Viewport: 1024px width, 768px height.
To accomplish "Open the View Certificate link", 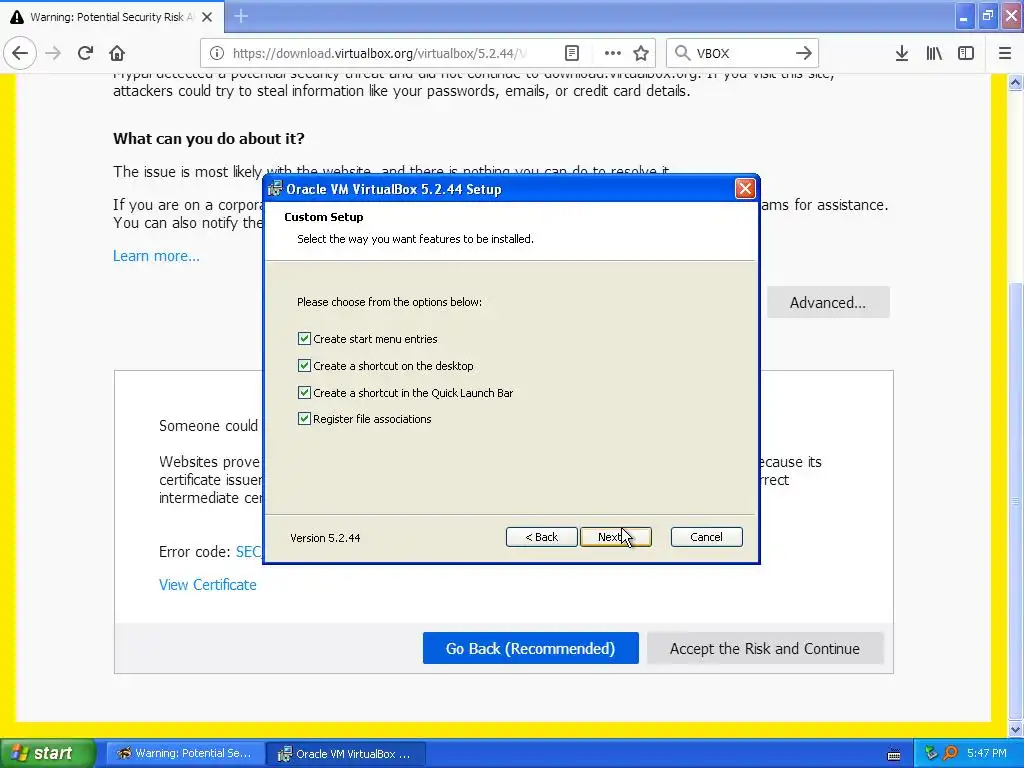I will pos(208,584).
